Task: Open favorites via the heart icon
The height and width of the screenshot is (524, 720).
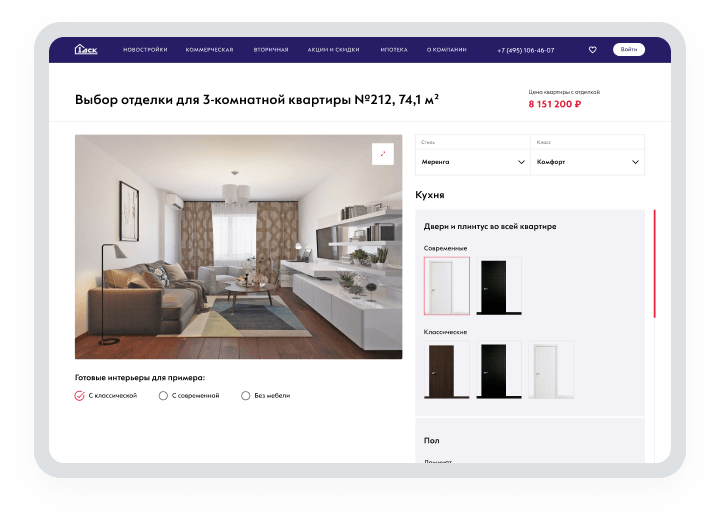Action: (592, 49)
